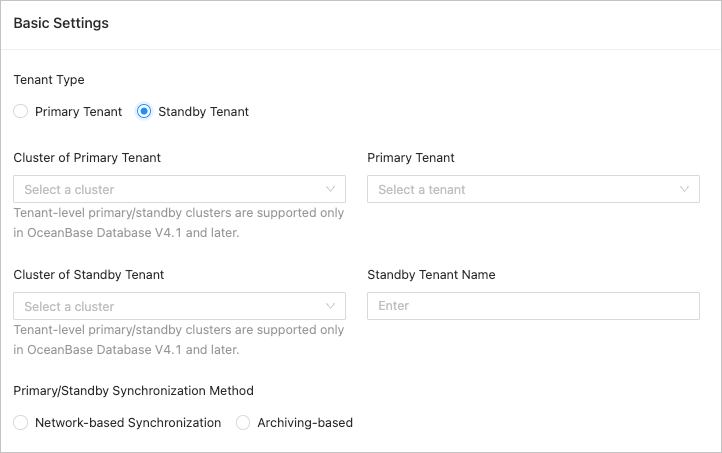The image size is (722, 453).
Task: Click the 'Primary/Standby Synchronization Method' label
Action: (133, 391)
